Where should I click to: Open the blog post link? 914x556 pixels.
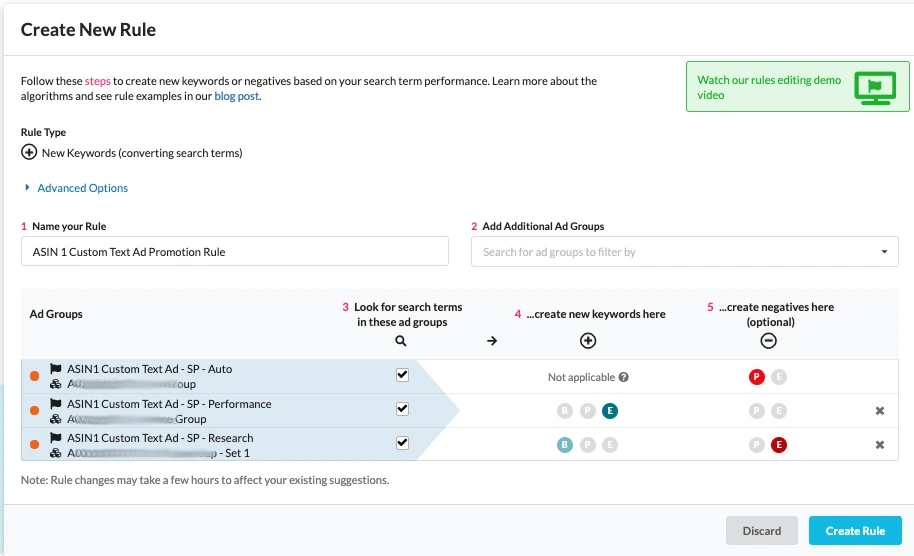(237, 97)
